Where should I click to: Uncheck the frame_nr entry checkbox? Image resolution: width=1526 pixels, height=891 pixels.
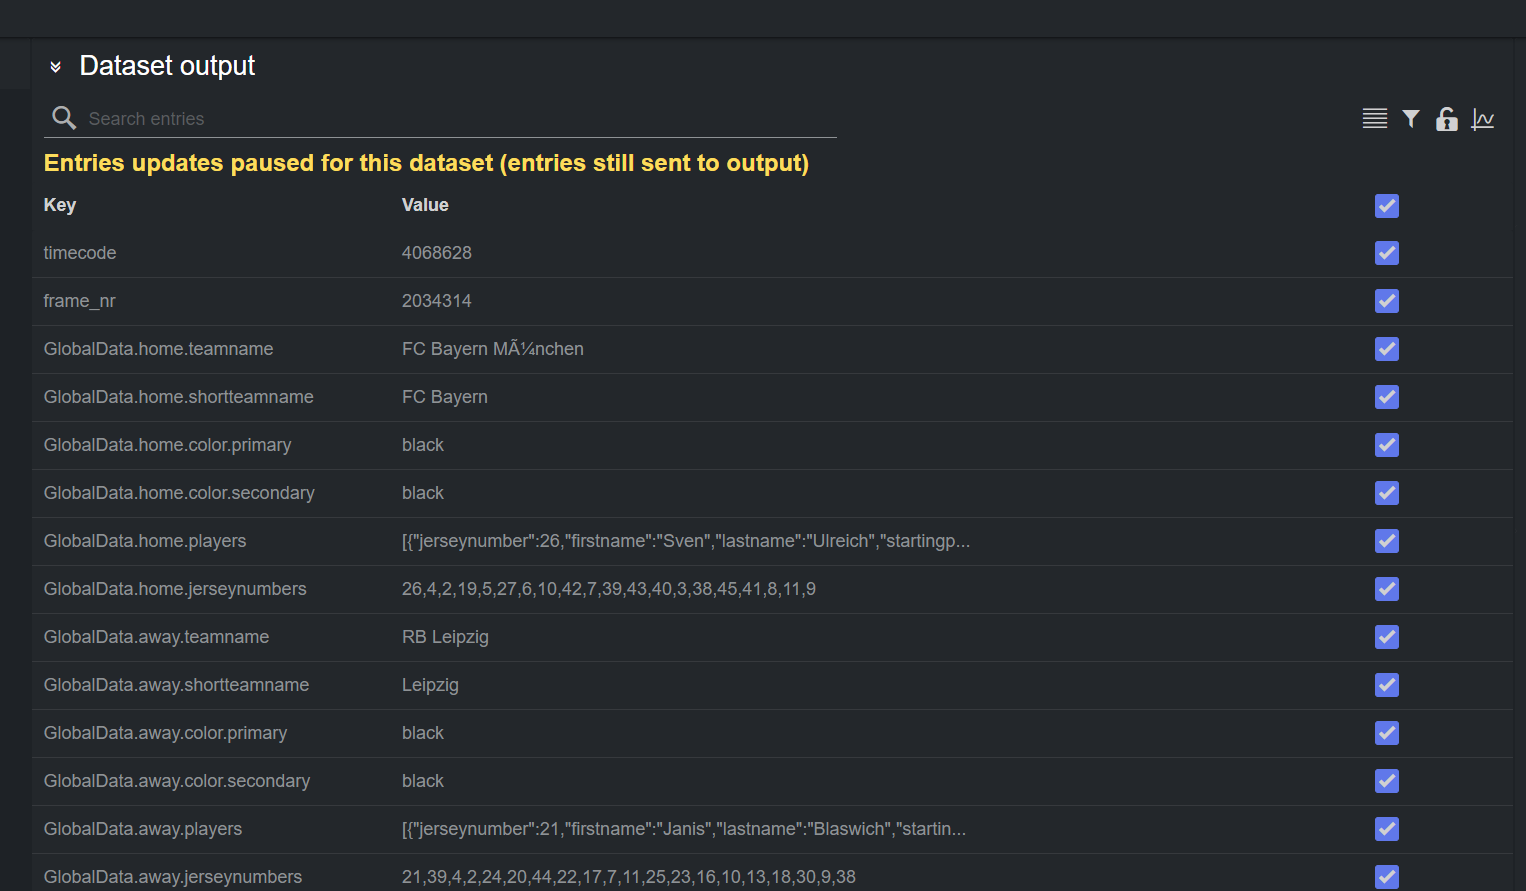tap(1387, 301)
